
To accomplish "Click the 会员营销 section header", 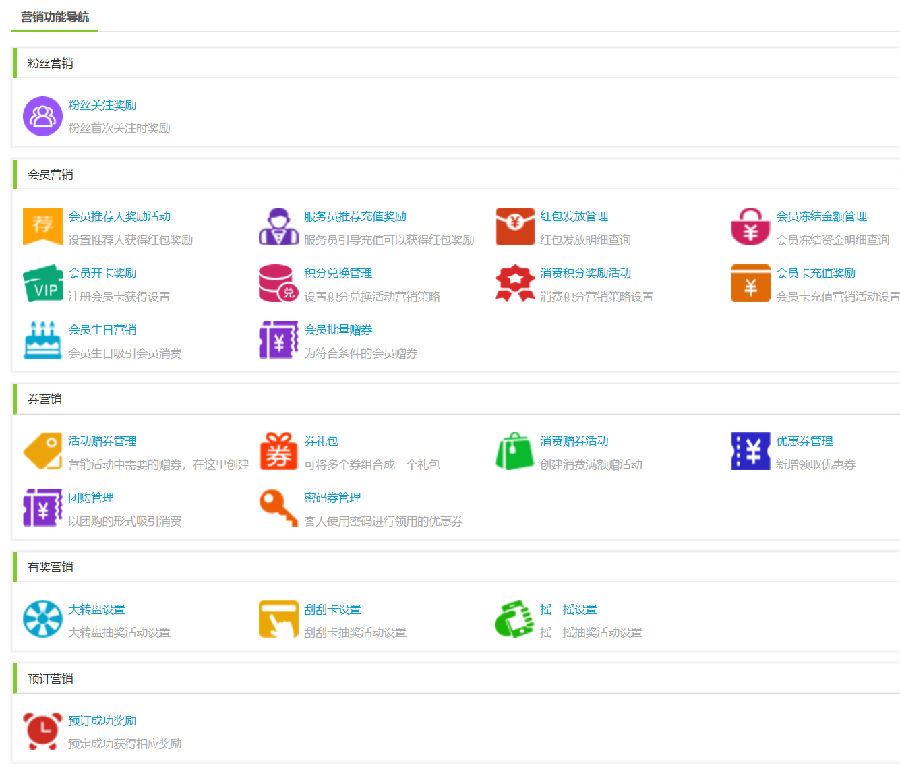I will [x=50, y=174].
